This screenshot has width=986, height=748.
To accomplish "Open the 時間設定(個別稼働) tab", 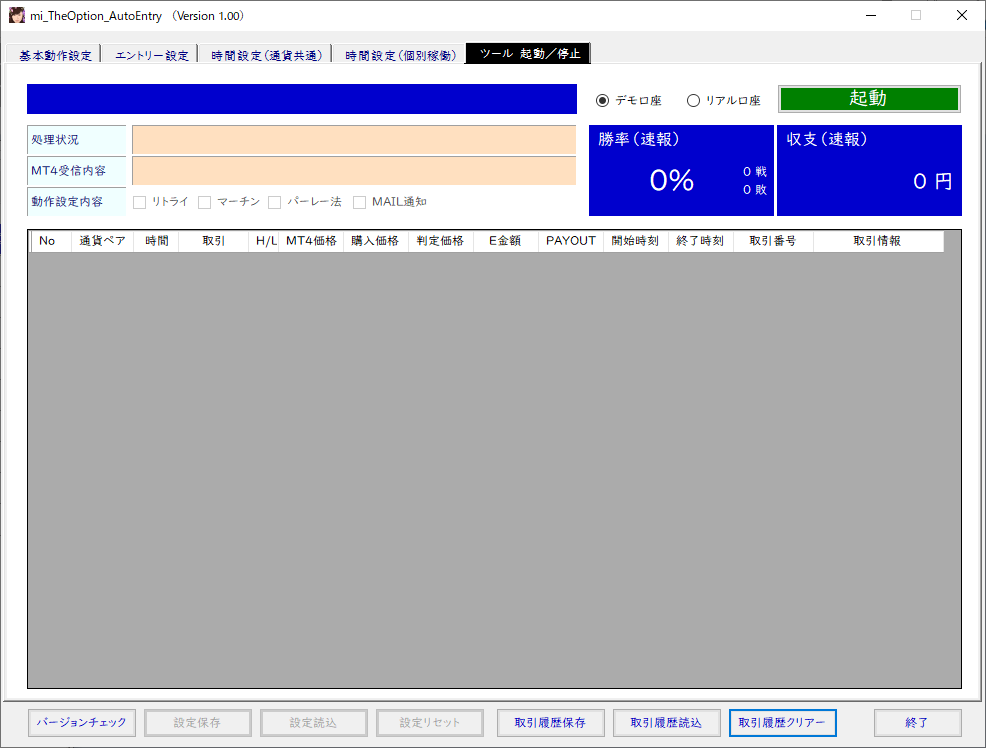I will coord(400,55).
